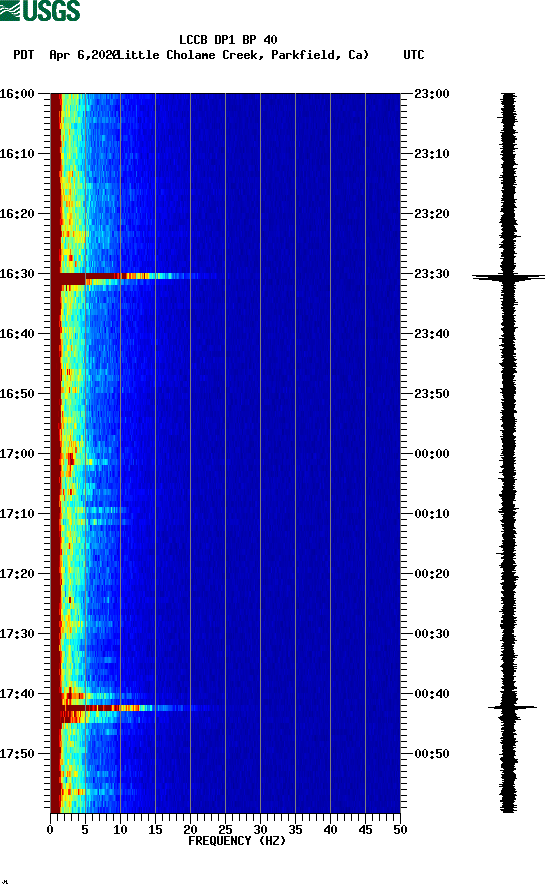Click the 'PDT' timezone label

(23, 55)
